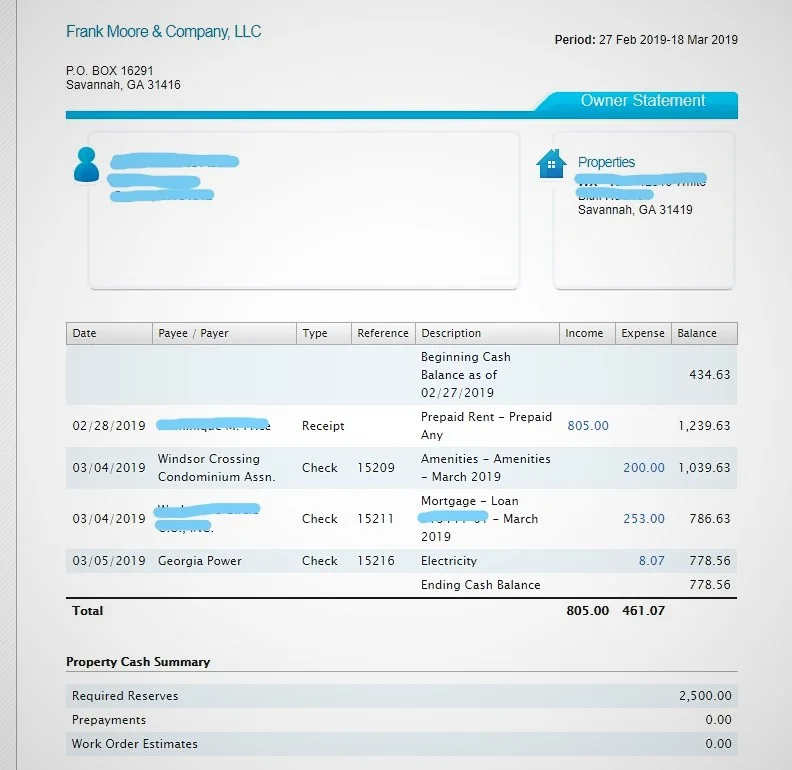Click check reference 15216
The image size is (792, 770).
[376, 561]
